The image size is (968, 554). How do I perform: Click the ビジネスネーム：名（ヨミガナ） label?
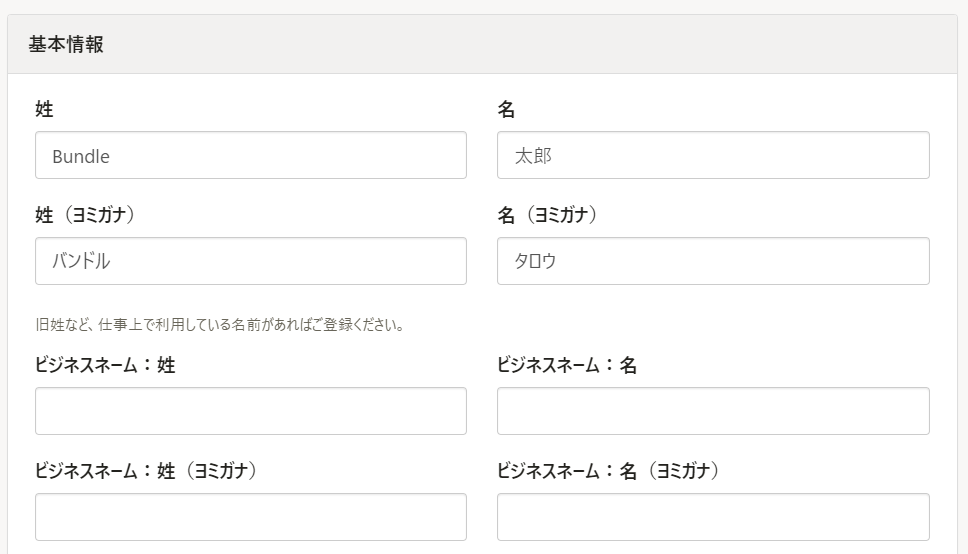pyautogui.click(x=608, y=471)
